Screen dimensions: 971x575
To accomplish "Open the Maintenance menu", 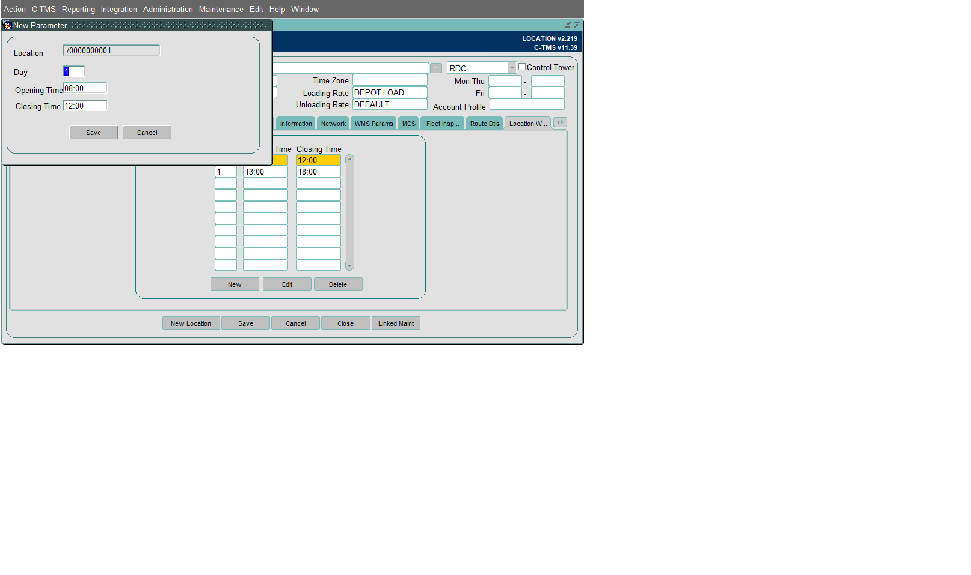I will pyautogui.click(x=221, y=9).
